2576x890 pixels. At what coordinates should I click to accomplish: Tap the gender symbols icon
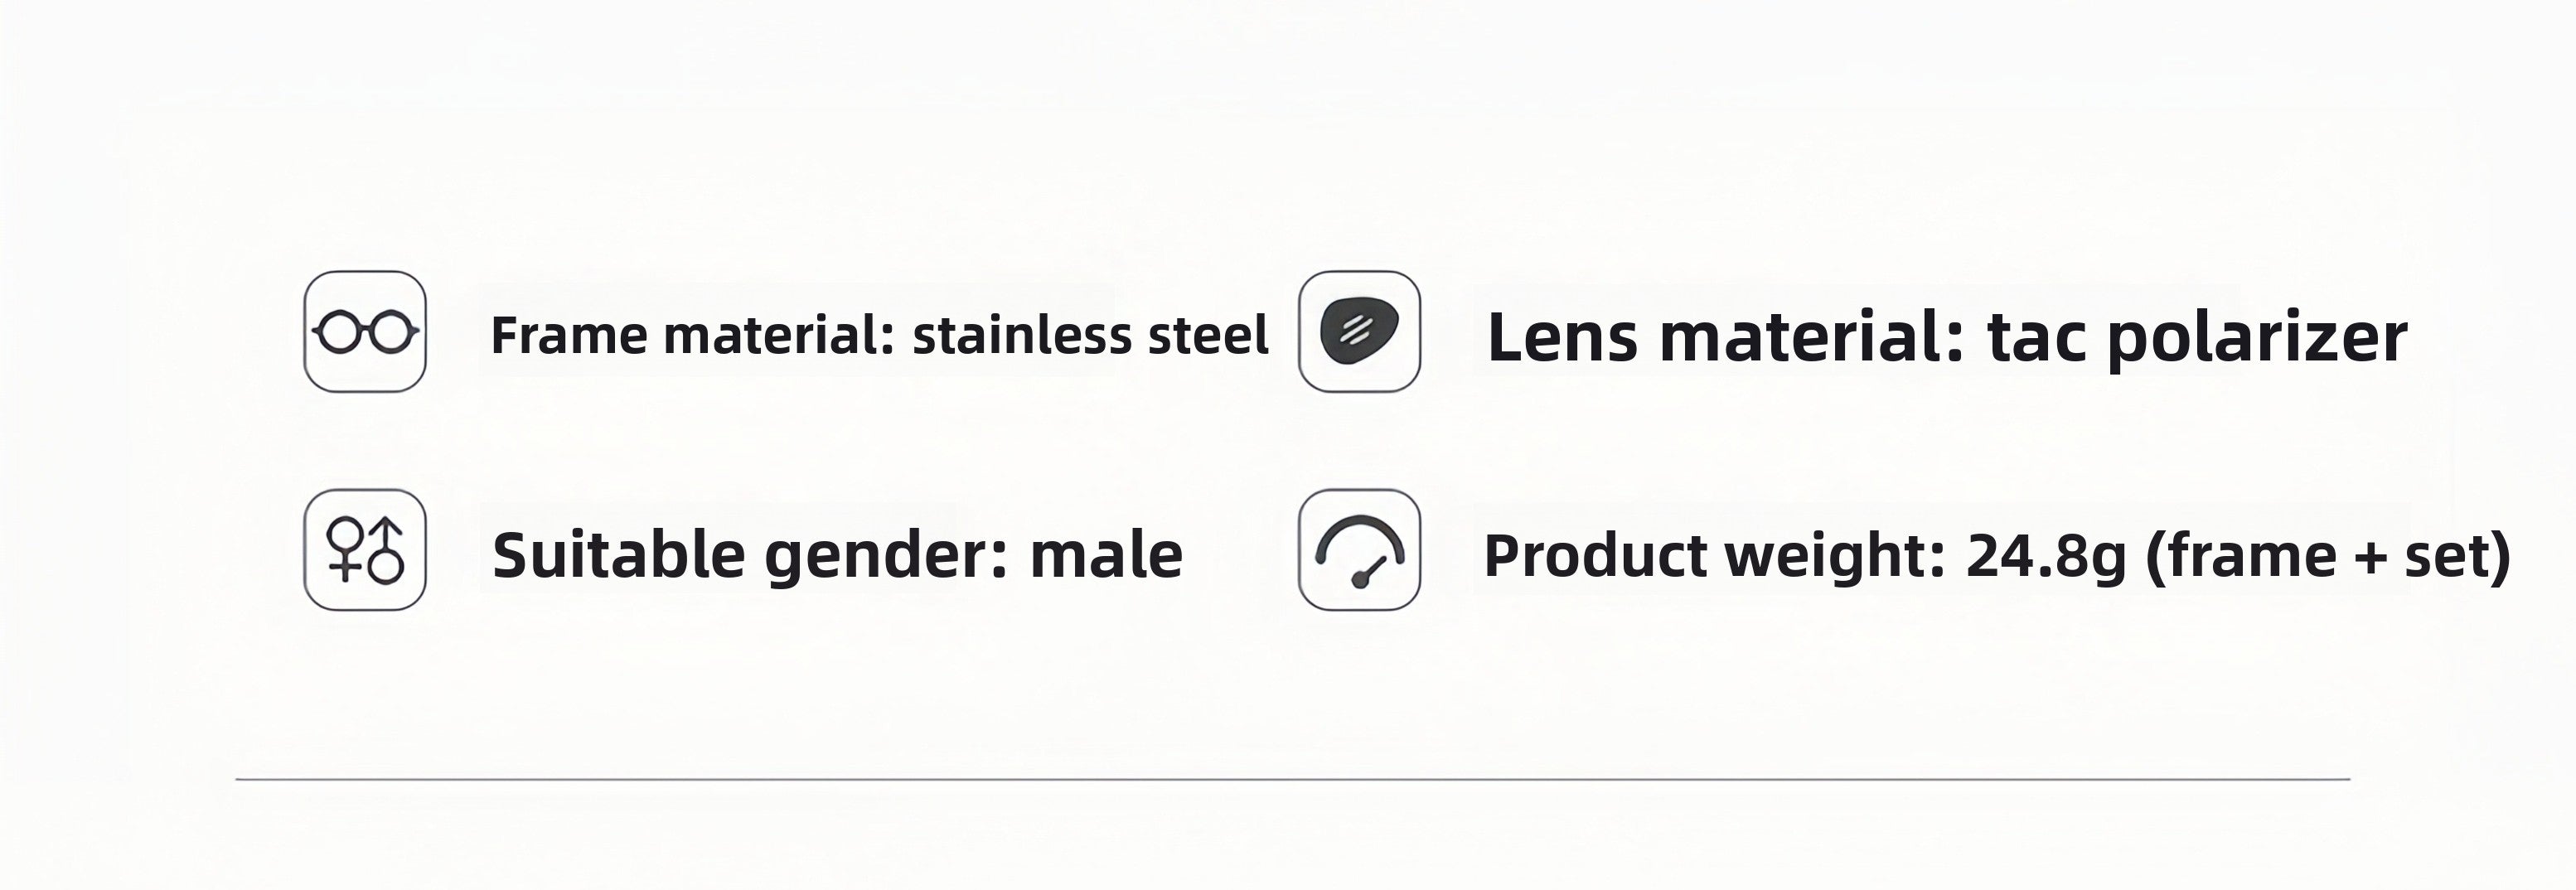pos(365,550)
